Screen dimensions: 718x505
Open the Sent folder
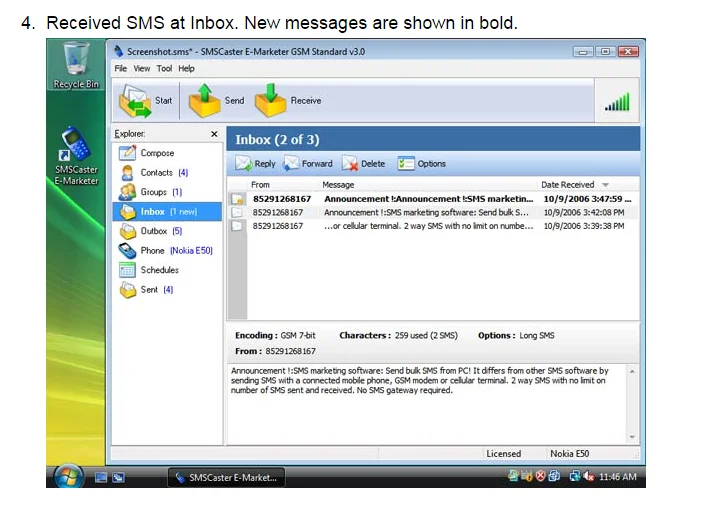coord(149,290)
